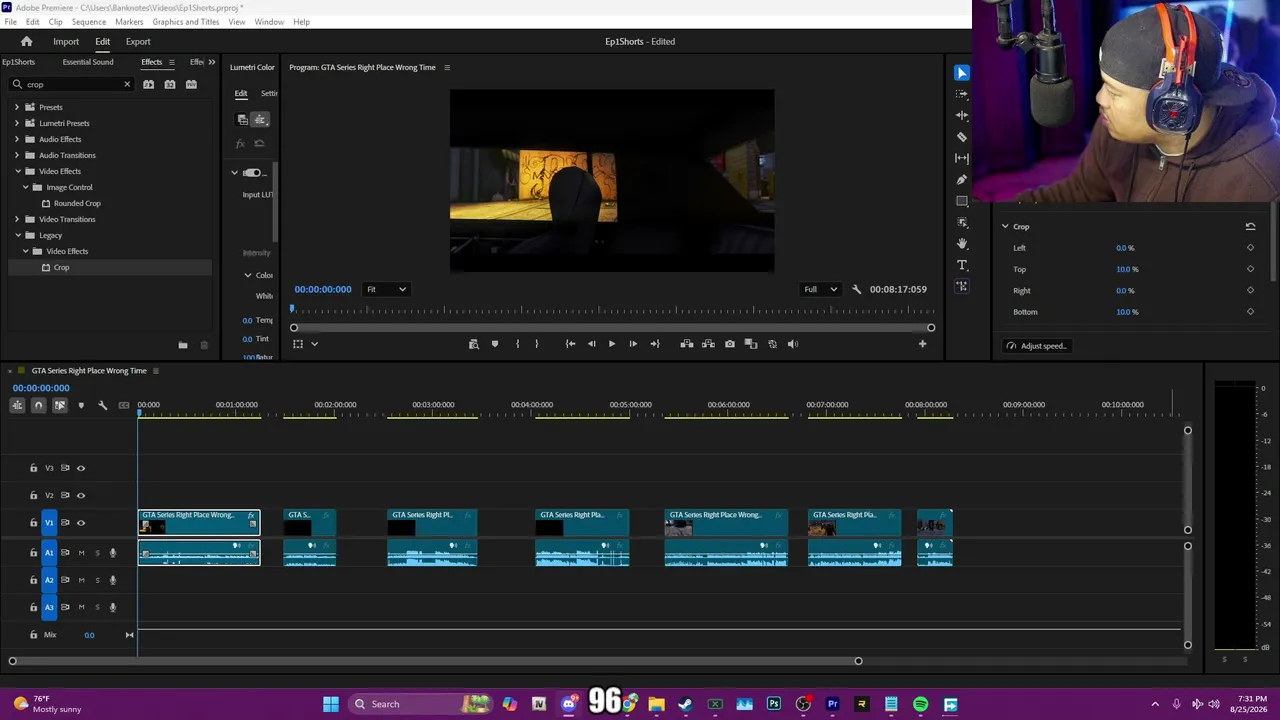Play the program monitor video
The width and height of the screenshot is (1280, 720).
(612, 344)
